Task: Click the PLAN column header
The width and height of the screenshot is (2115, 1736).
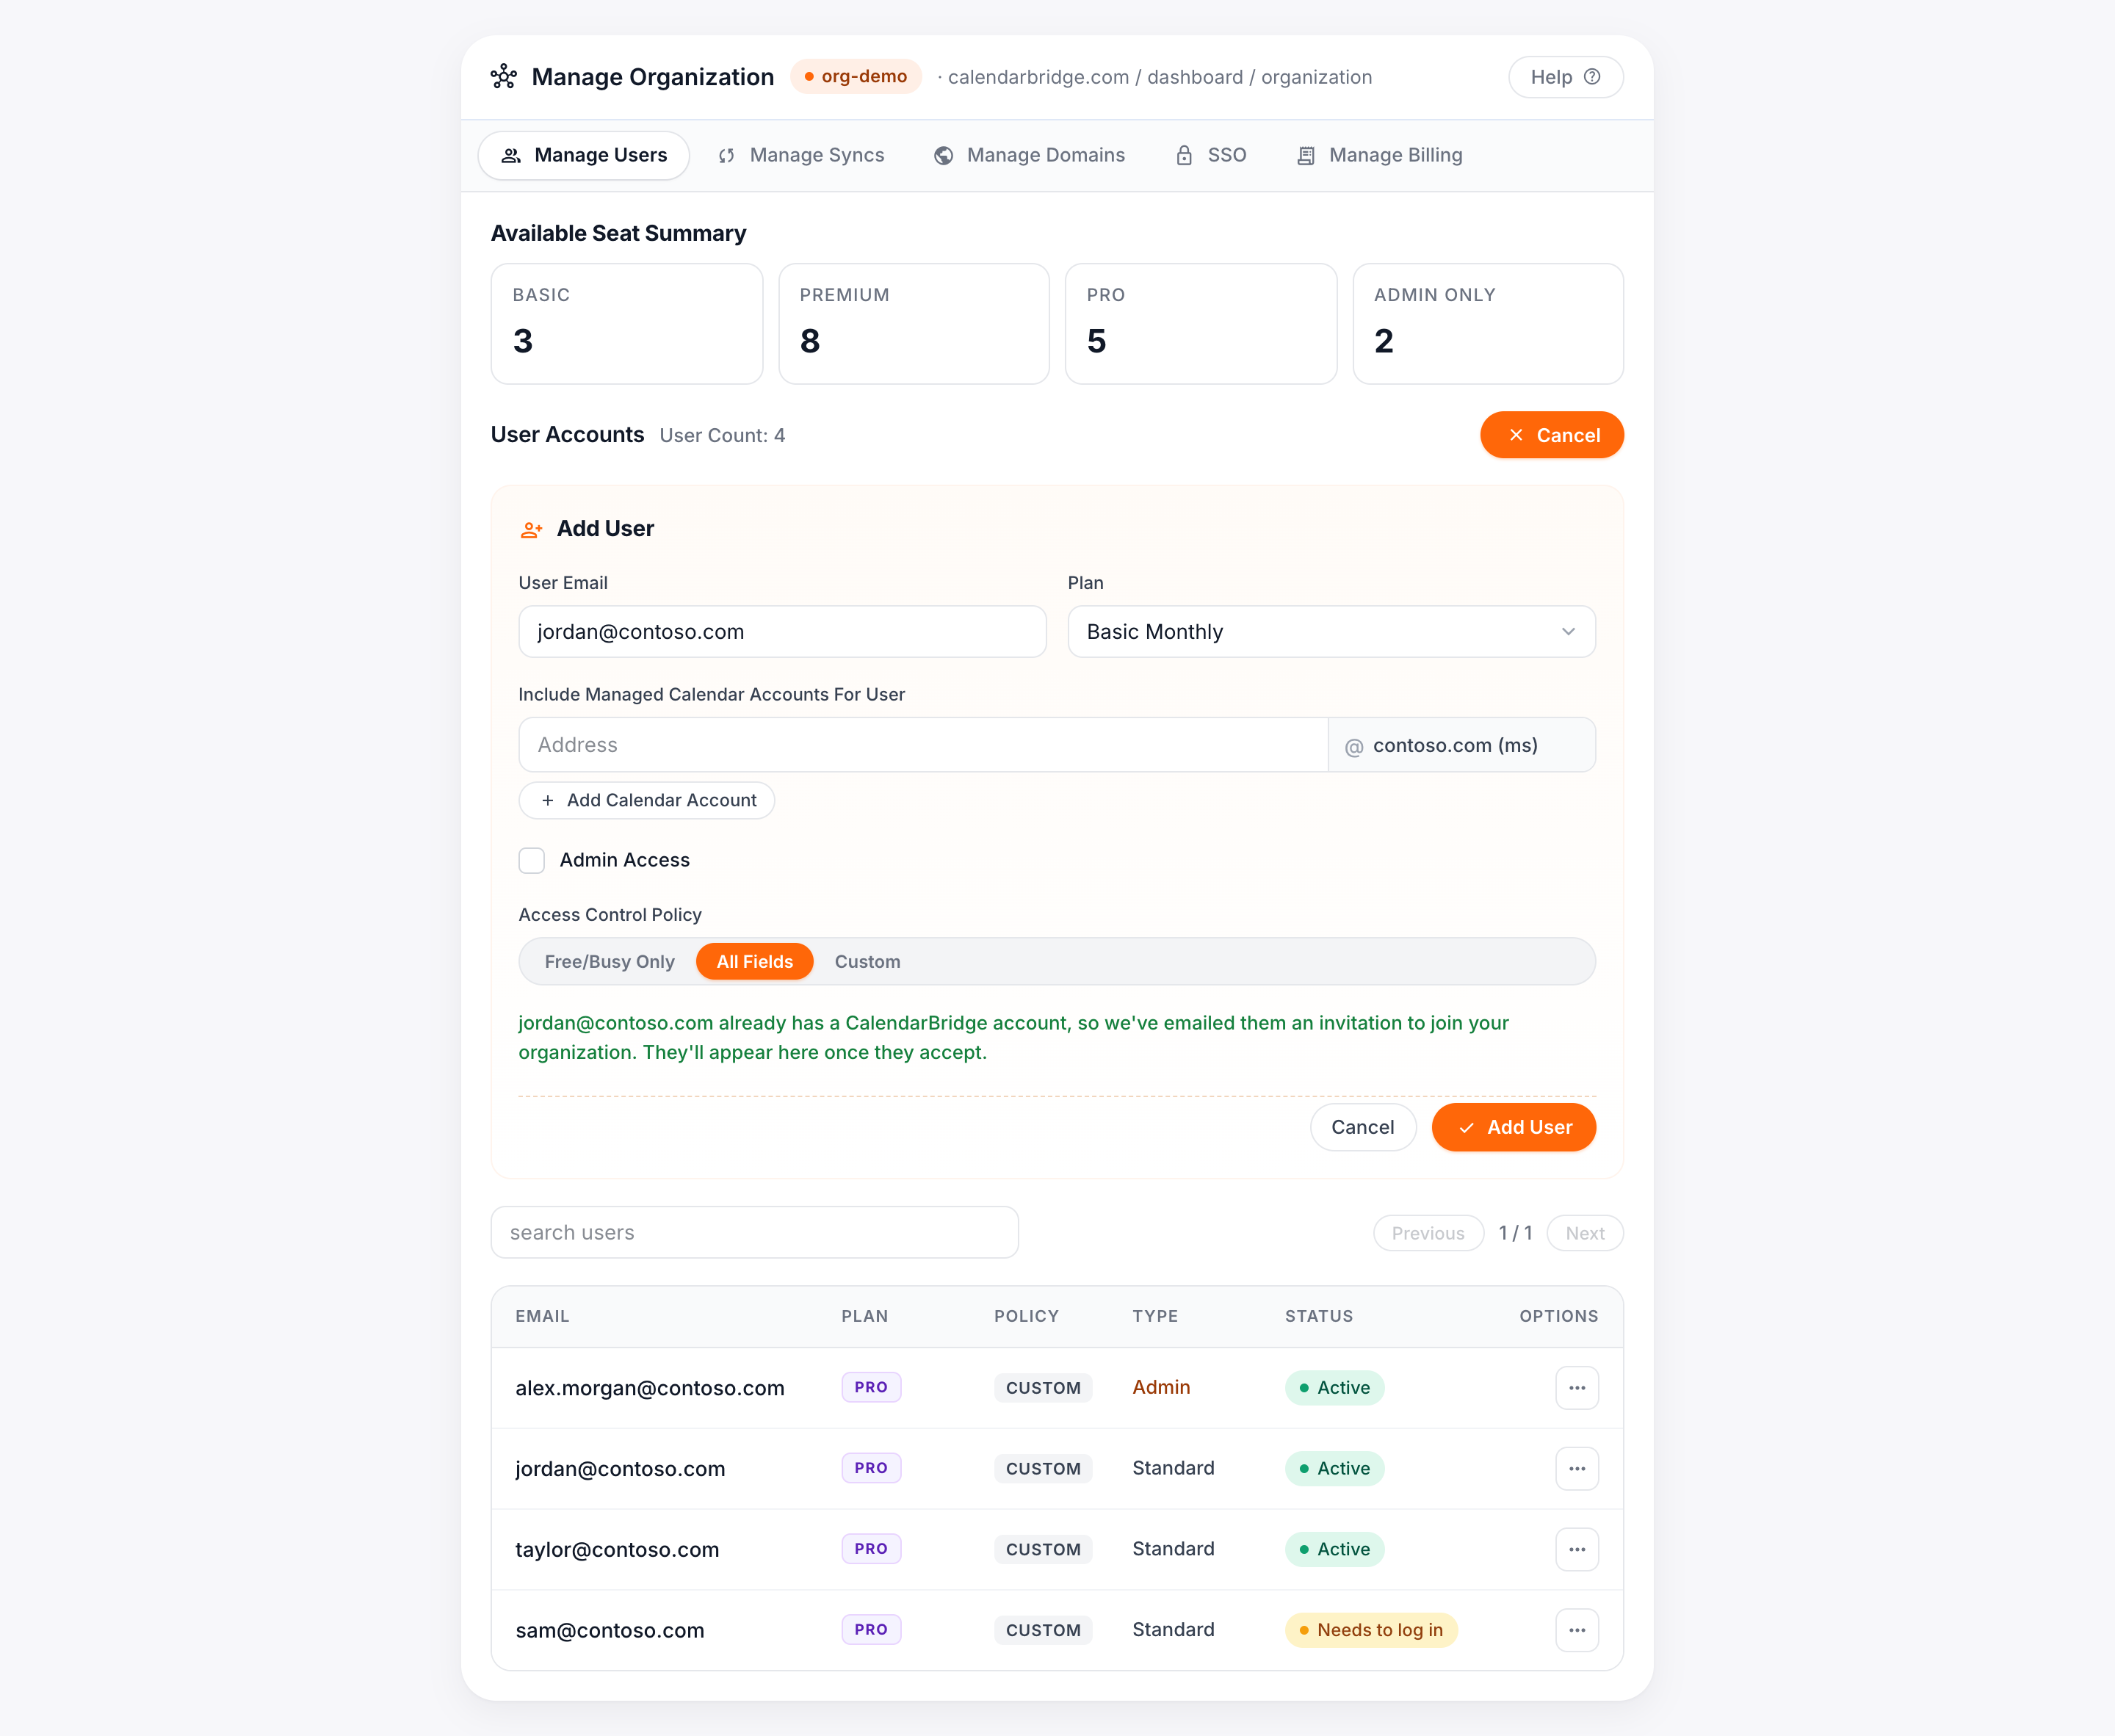Action: pyautogui.click(x=865, y=1317)
